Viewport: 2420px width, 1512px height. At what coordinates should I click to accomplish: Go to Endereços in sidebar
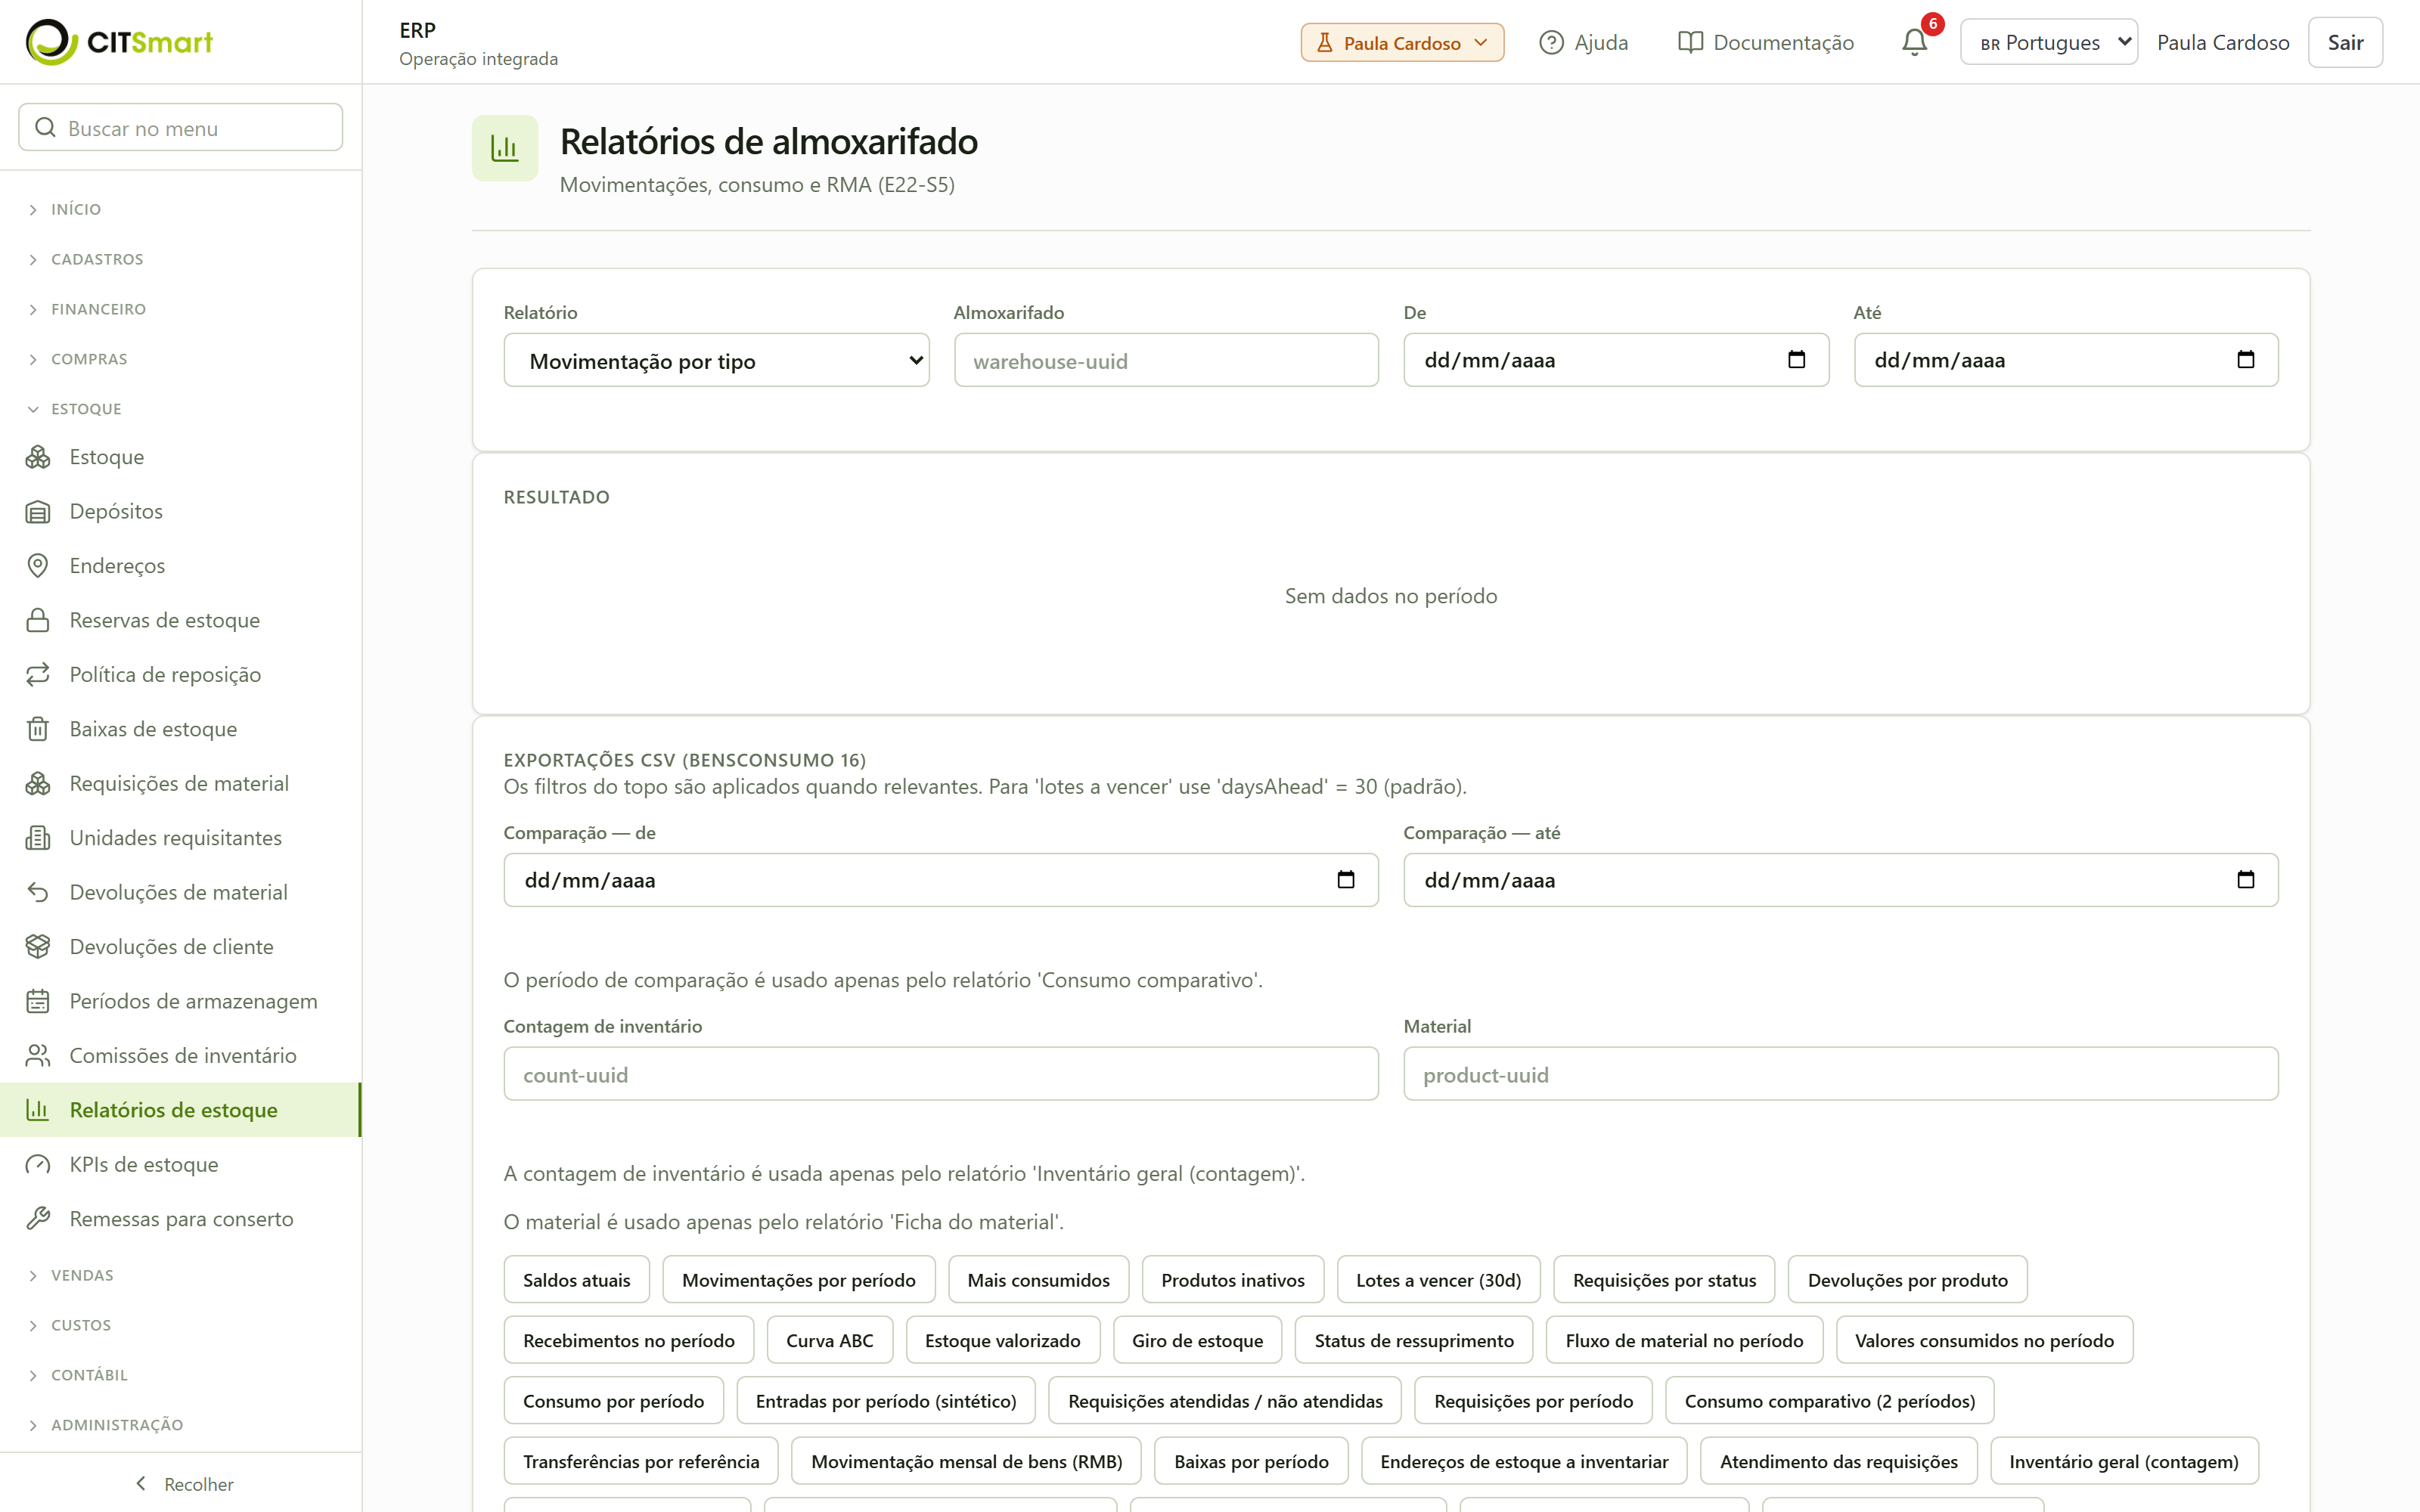[x=181, y=566]
